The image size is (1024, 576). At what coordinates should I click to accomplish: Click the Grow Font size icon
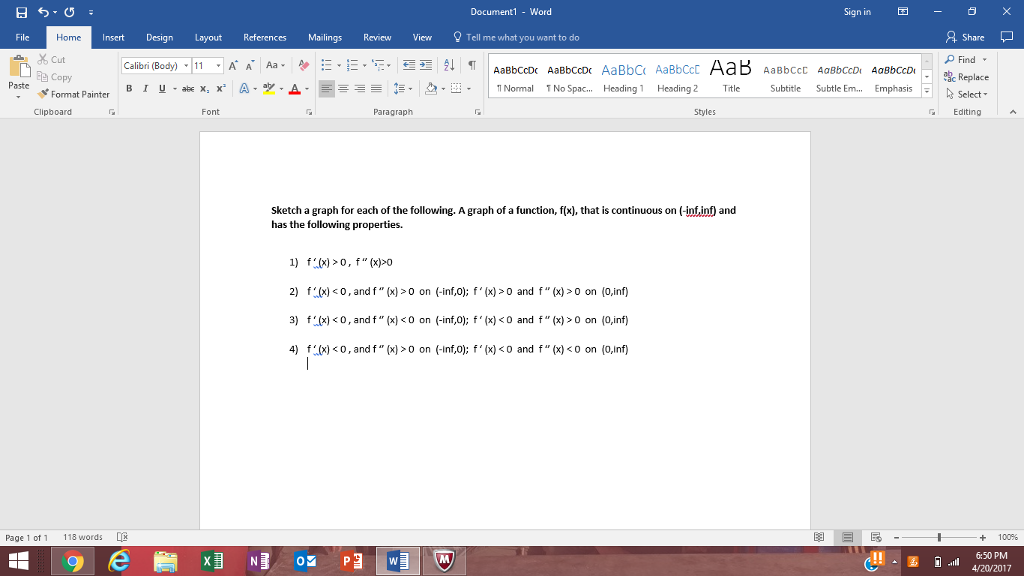[x=233, y=65]
